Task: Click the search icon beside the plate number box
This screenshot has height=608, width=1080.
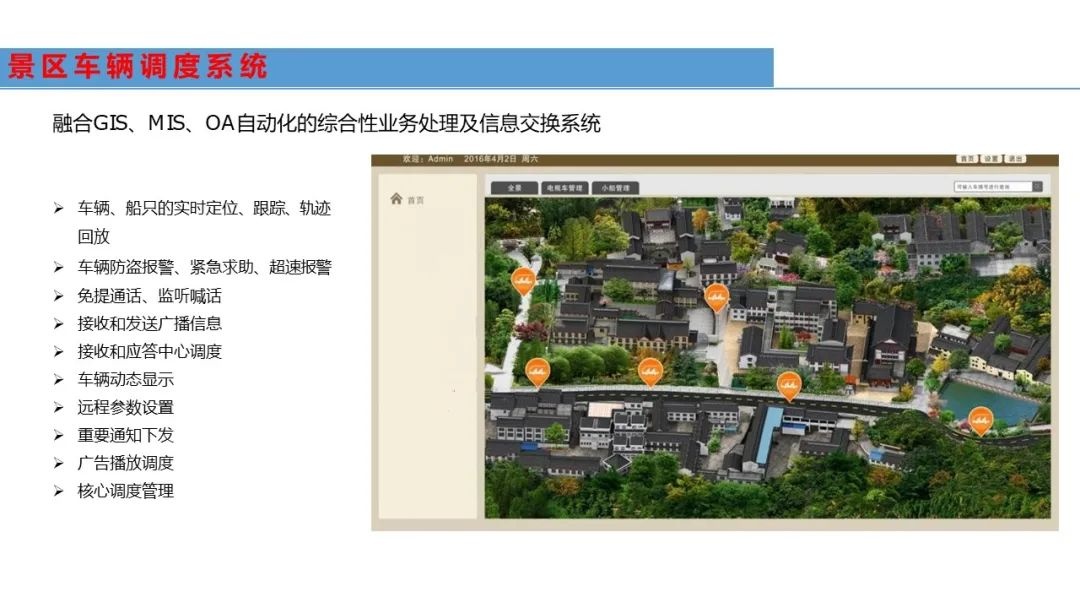Action: click(x=1037, y=186)
